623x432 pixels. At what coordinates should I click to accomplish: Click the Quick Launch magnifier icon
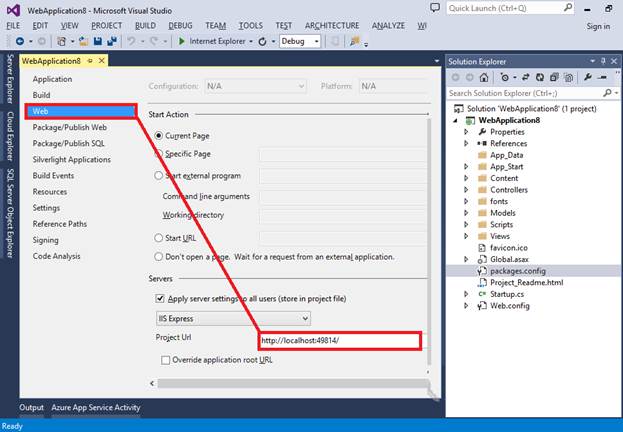pos(568,8)
